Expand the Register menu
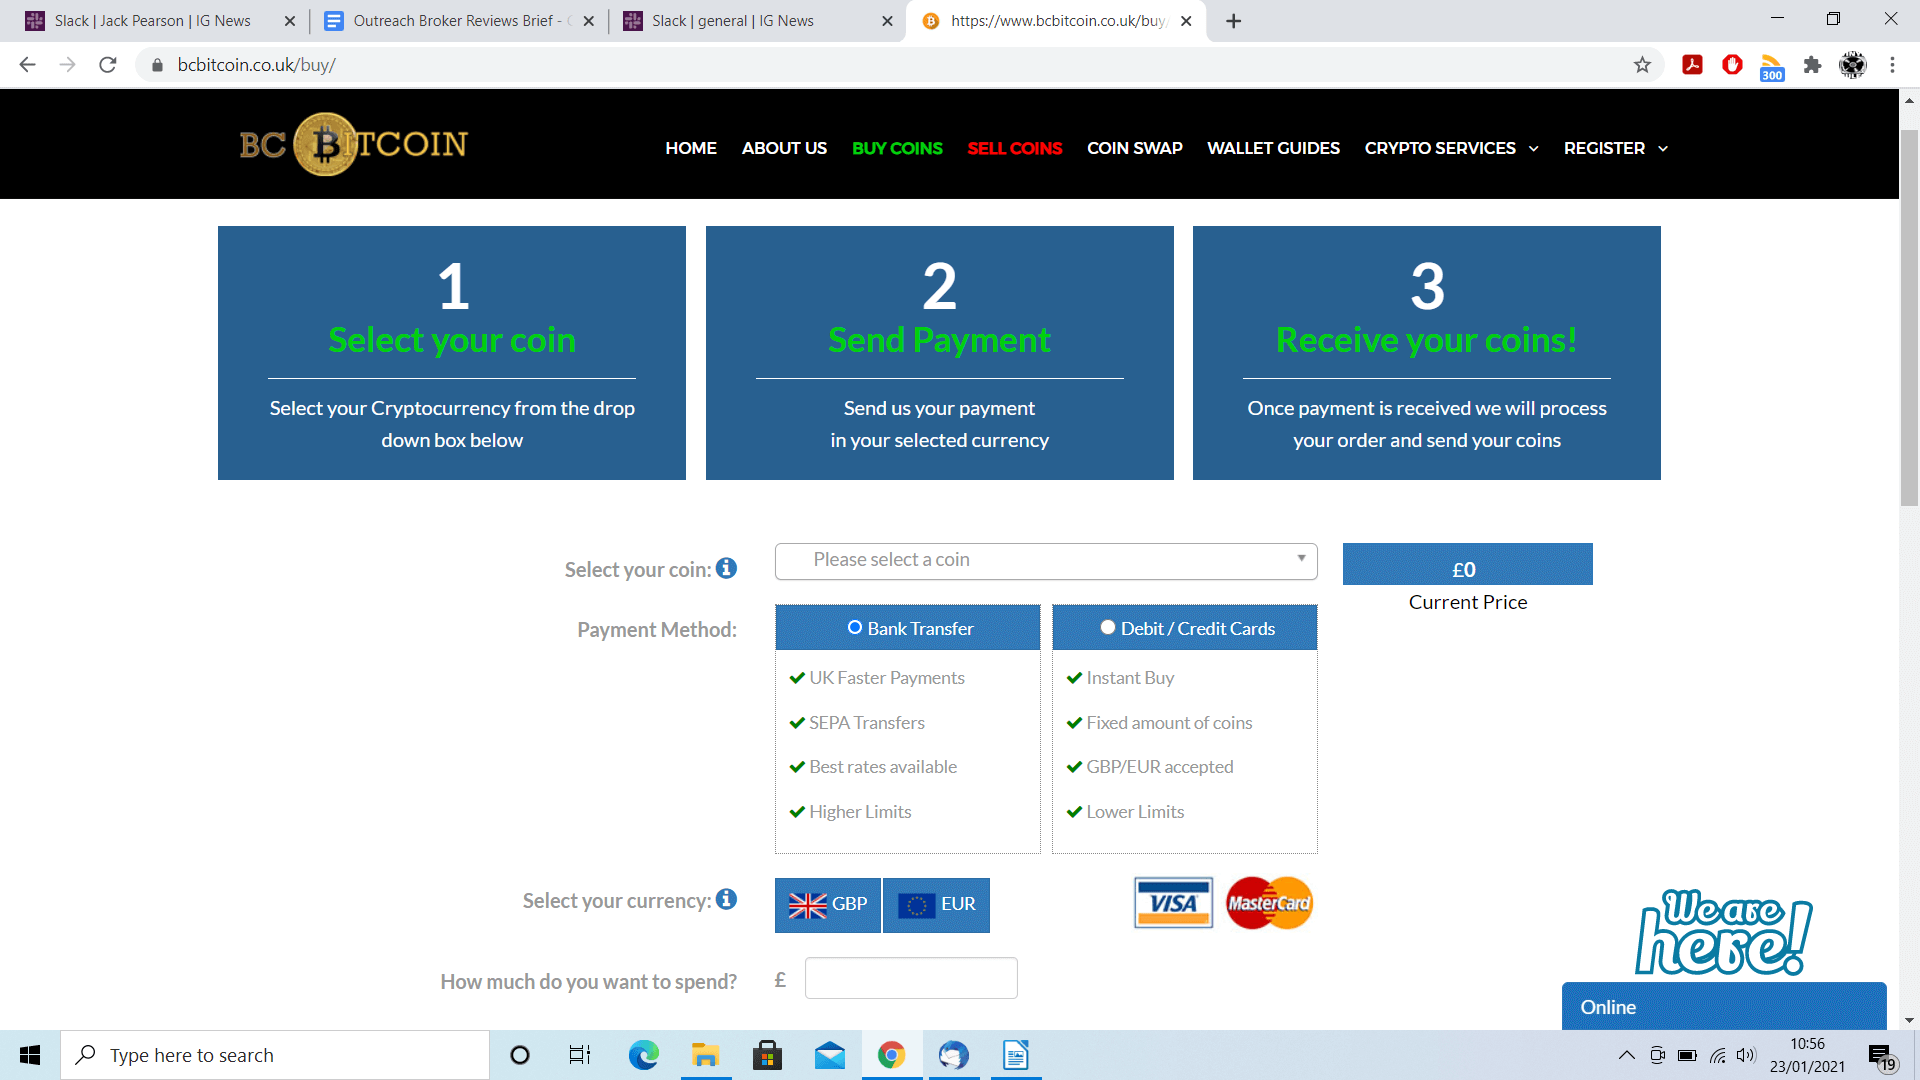The width and height of the screenshot is (1920, 1080). 1616,148
